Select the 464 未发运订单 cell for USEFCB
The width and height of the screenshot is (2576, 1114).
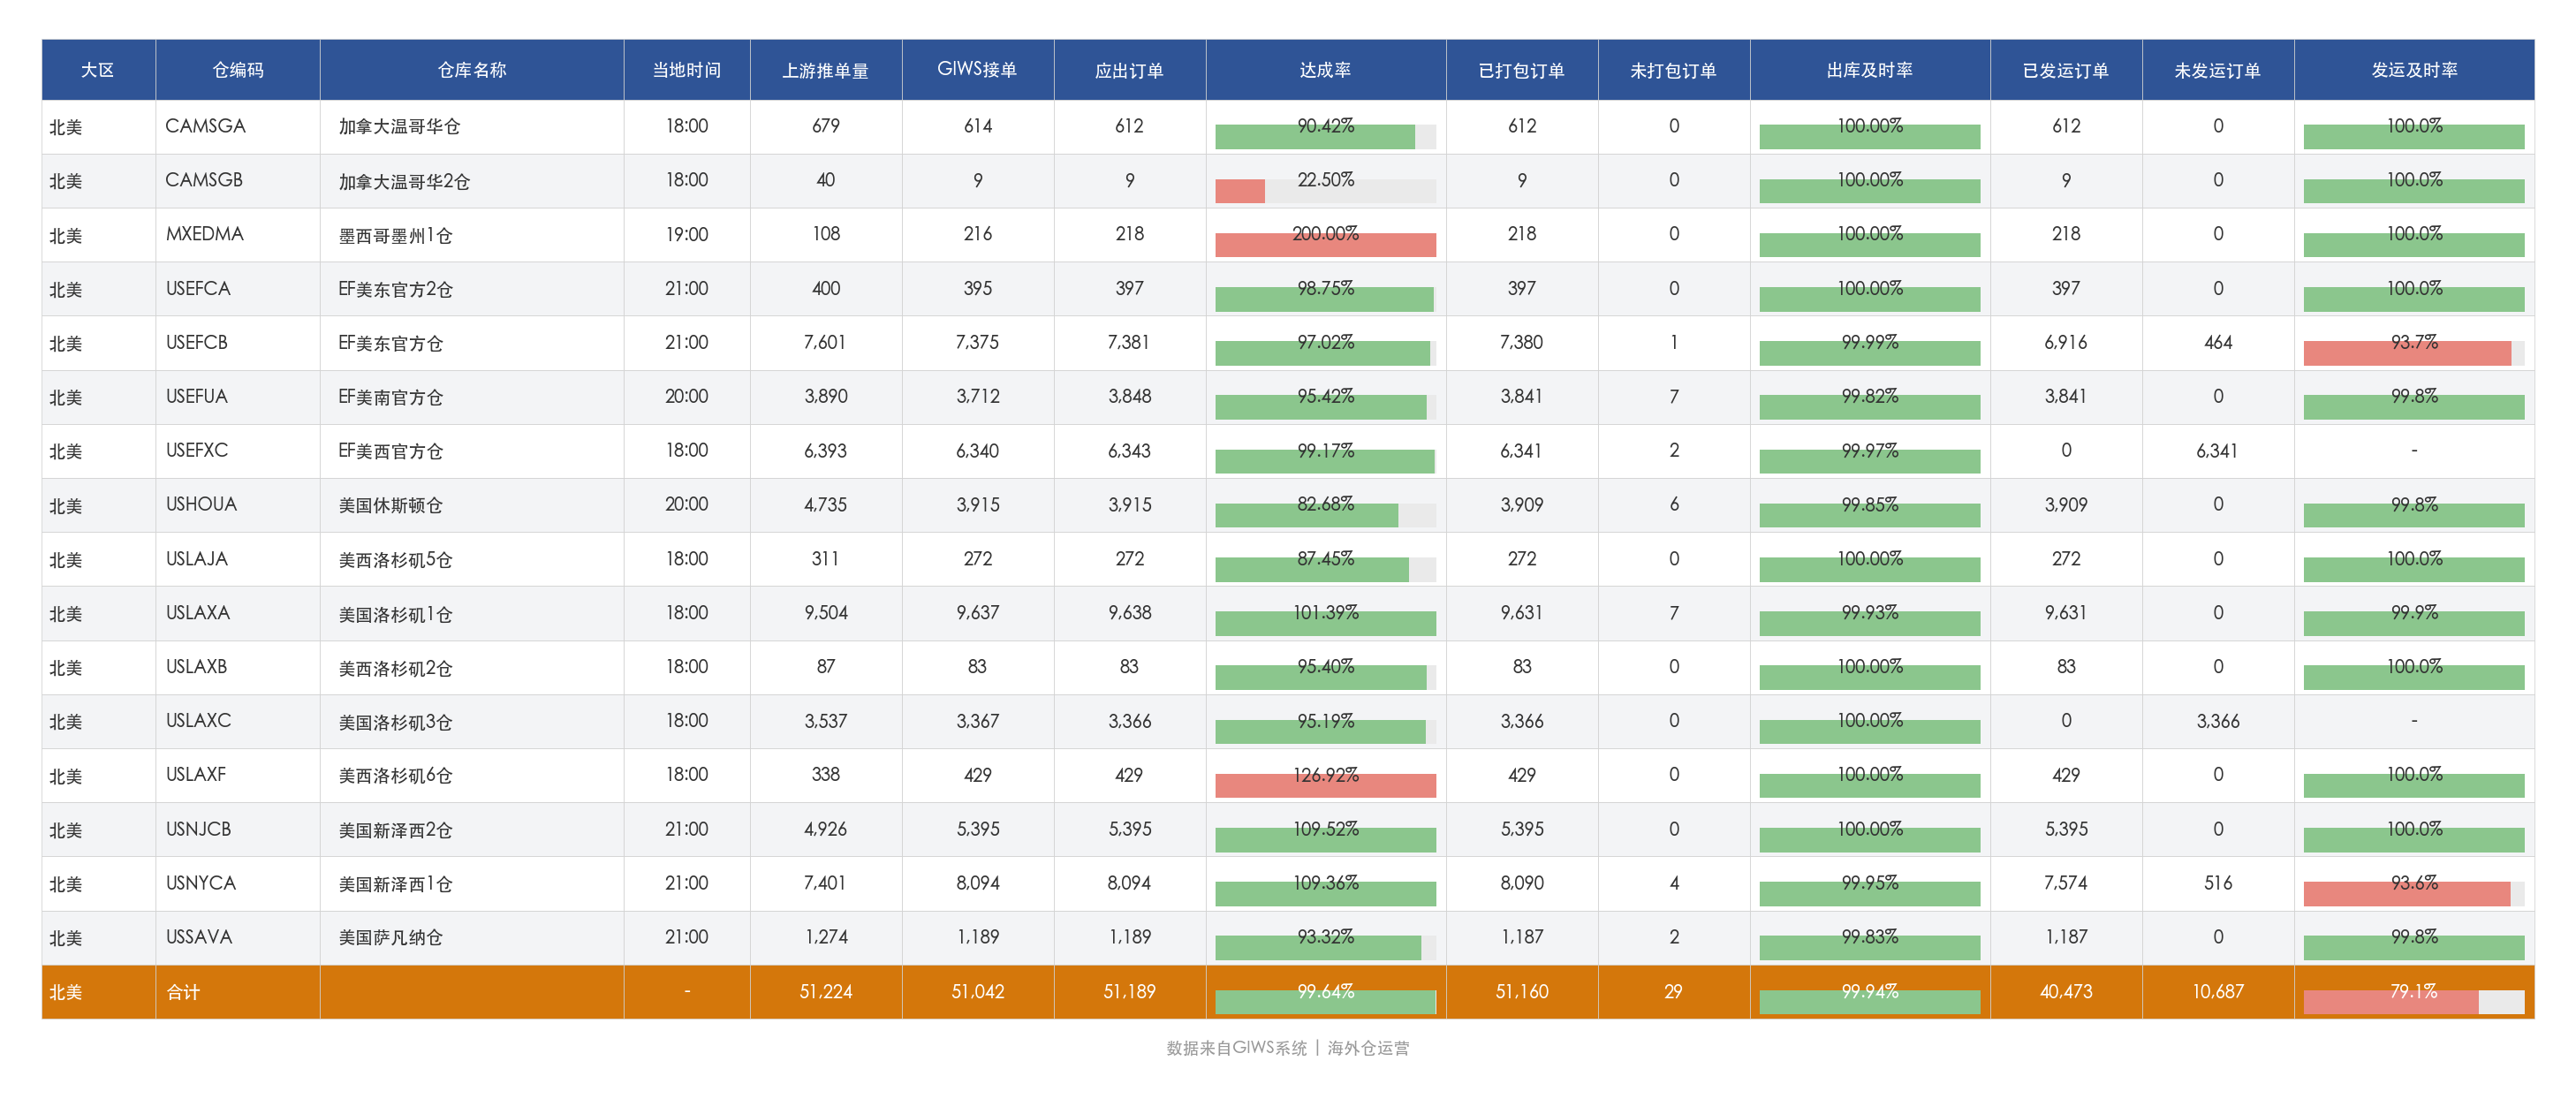[2218, 342]
